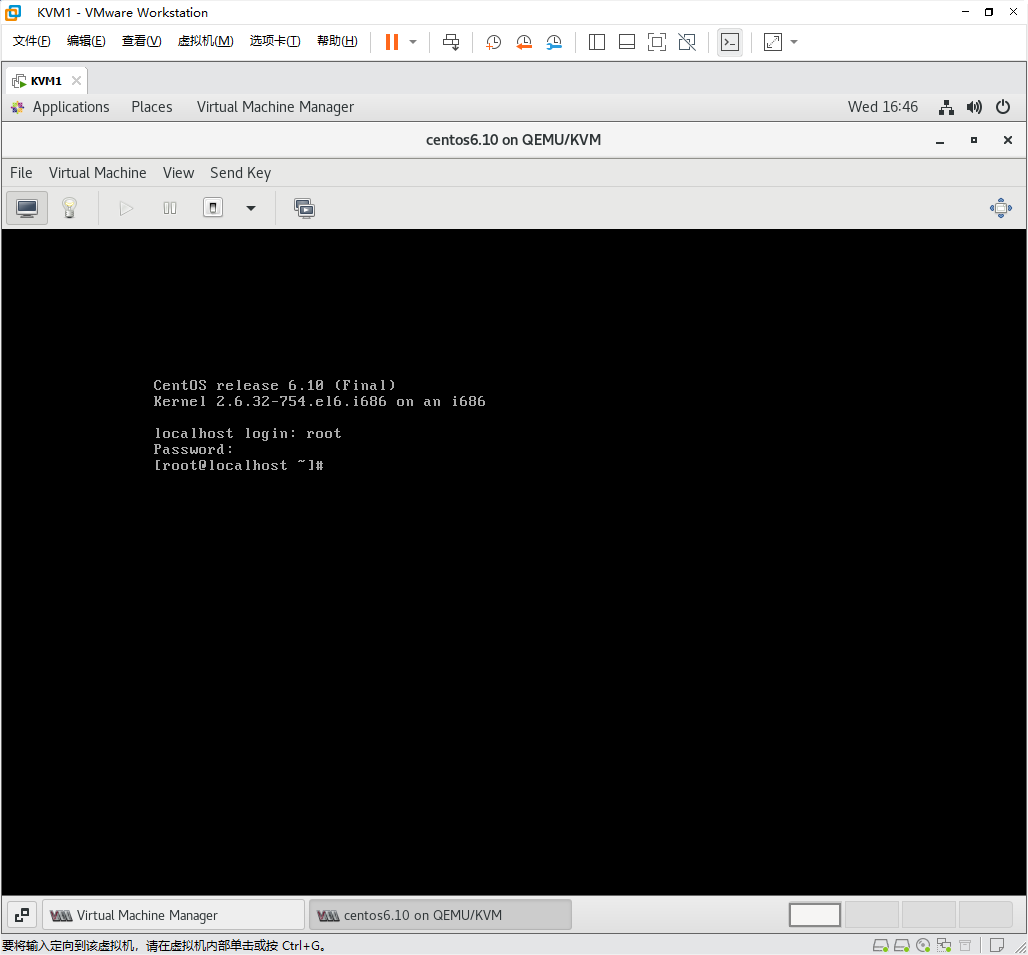
Task: Open the VMware 编辑(E) menu
Action: coord(86,41)
